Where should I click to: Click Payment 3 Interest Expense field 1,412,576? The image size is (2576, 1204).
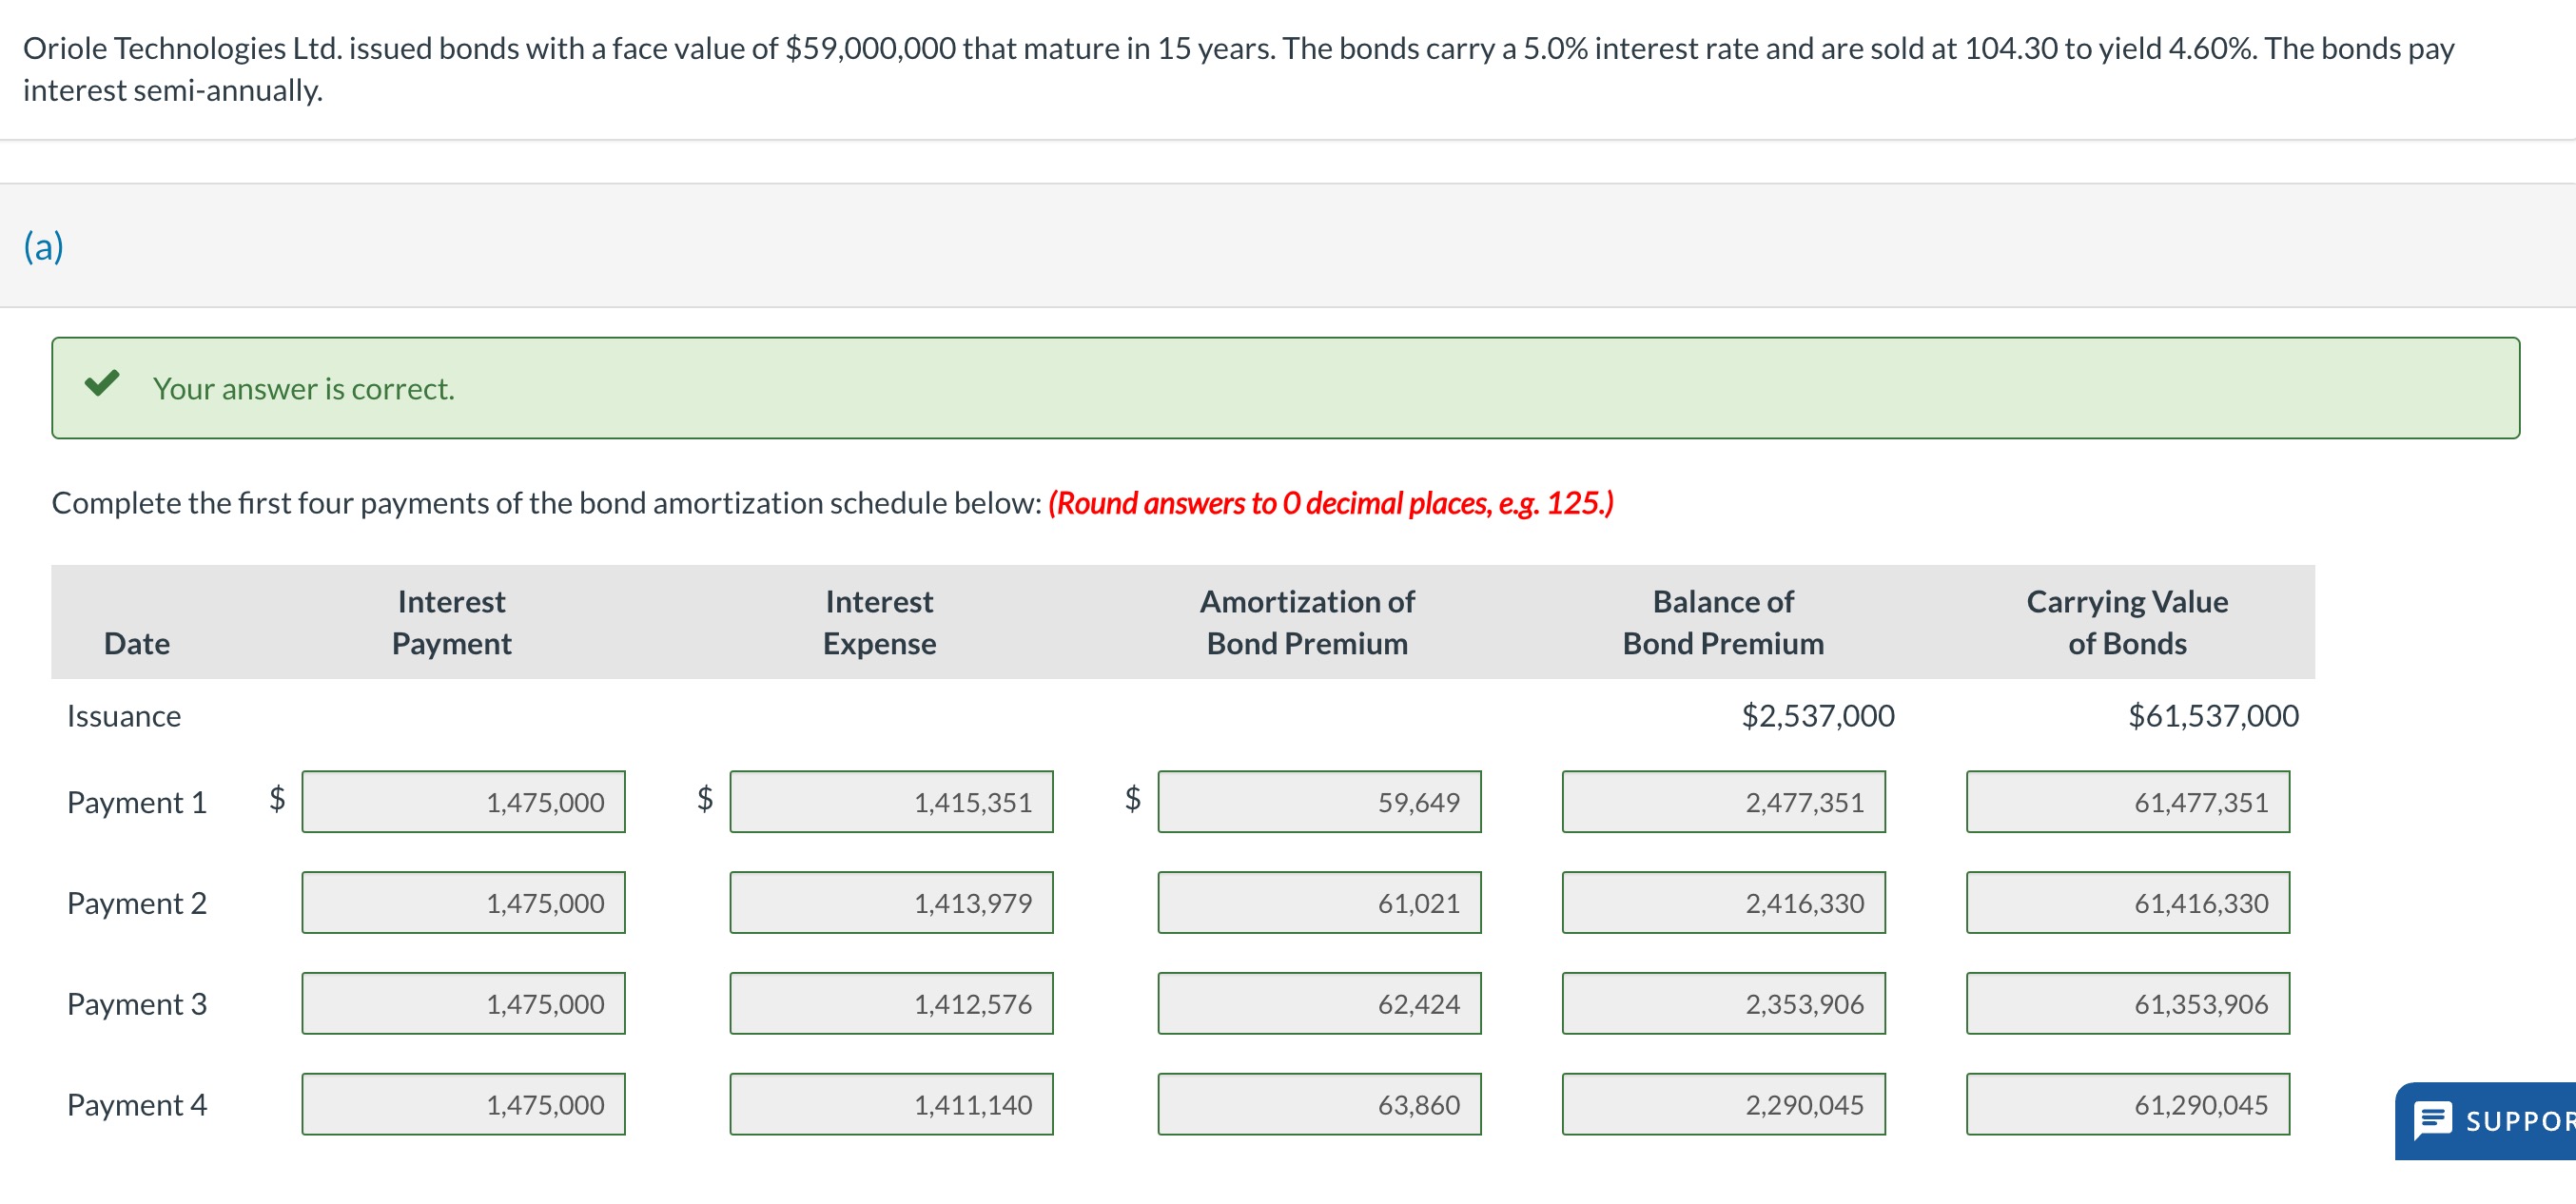(891, 1003)
